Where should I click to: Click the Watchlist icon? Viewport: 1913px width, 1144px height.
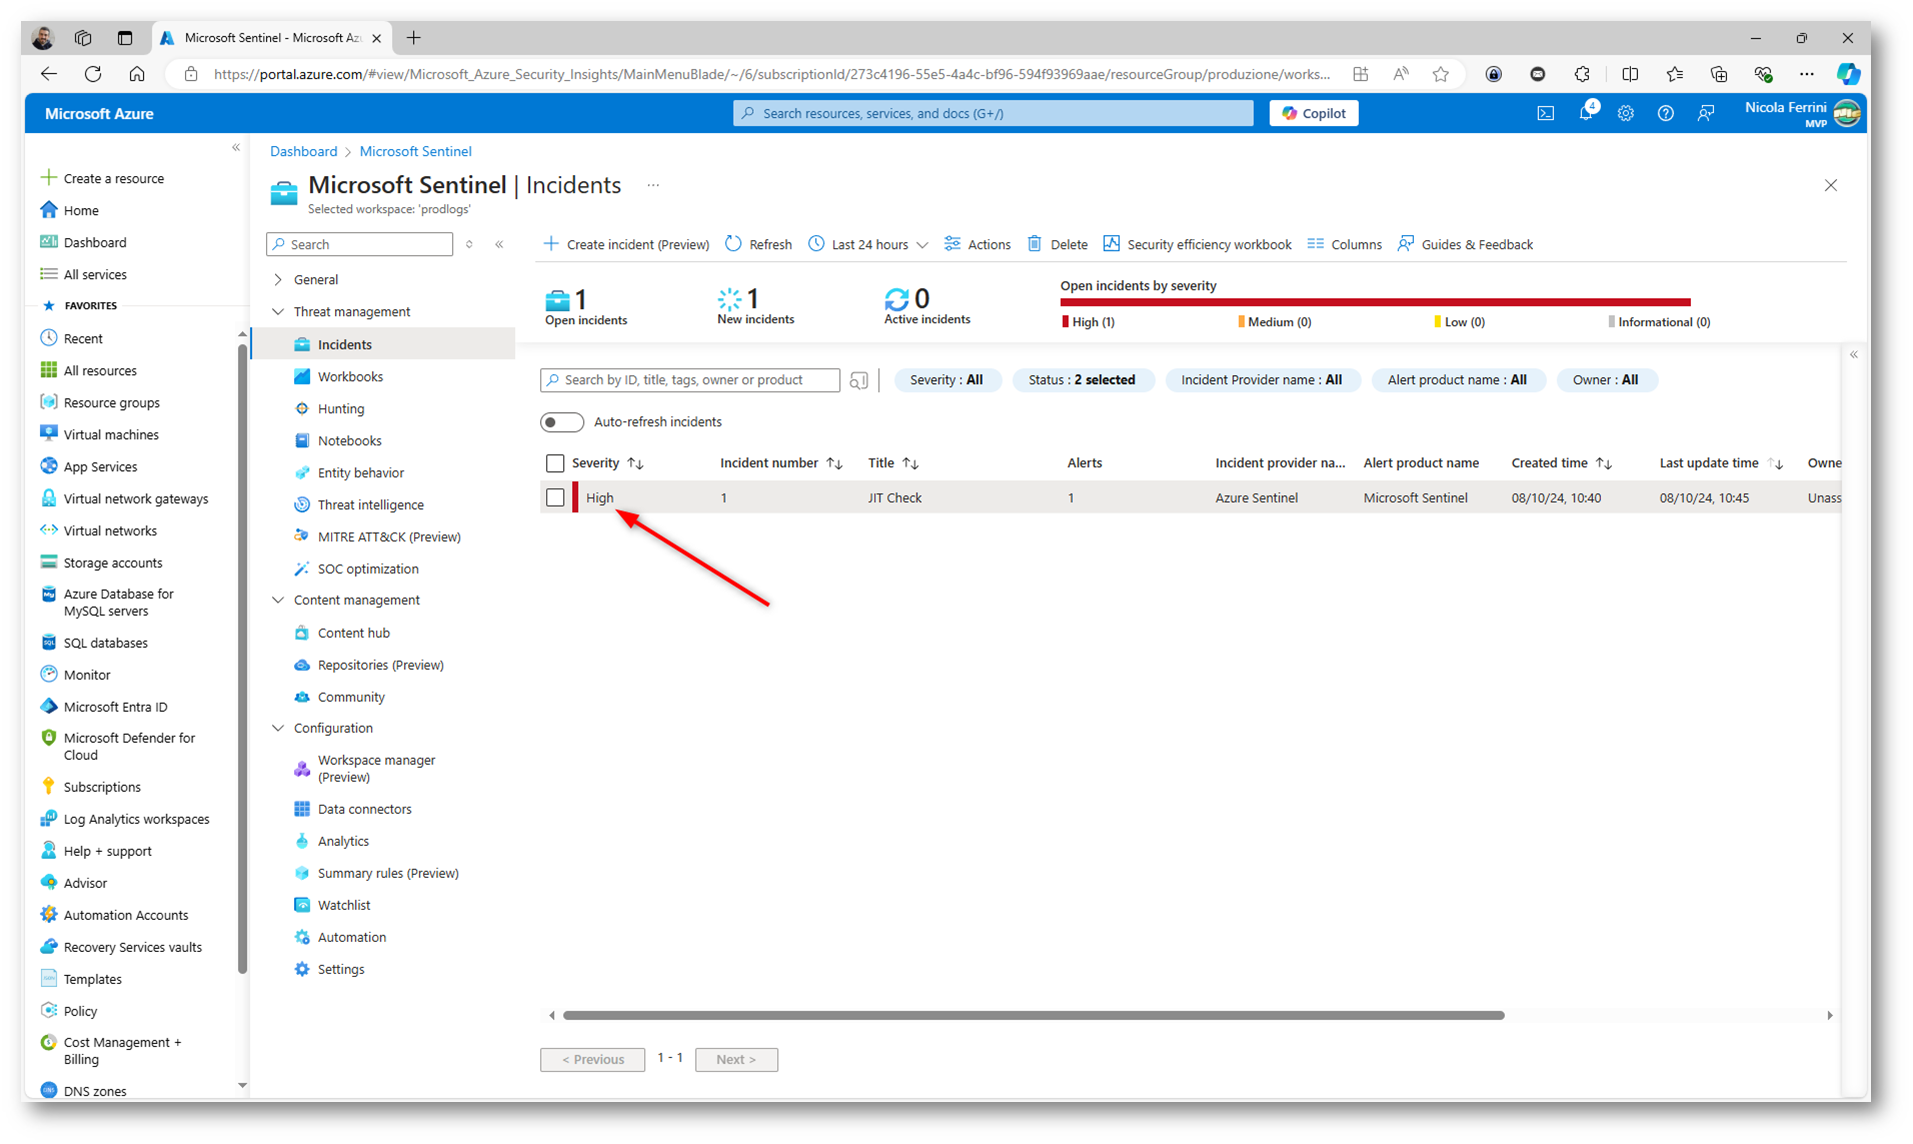302,904
